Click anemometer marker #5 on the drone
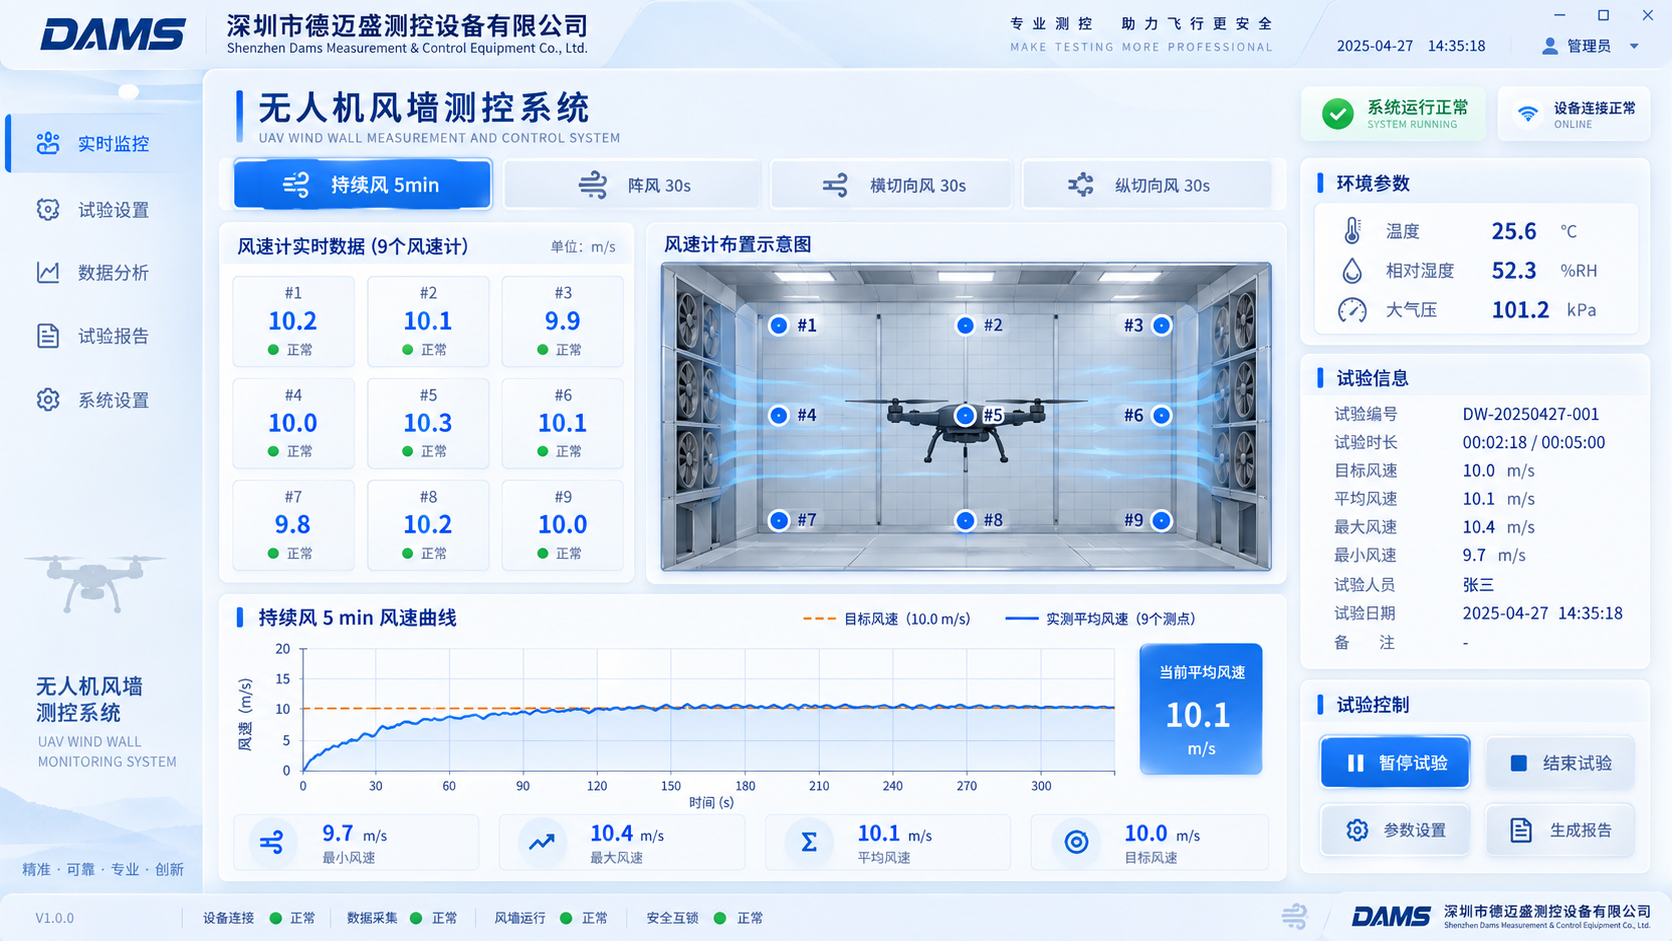The image size is (1672, 941). point(965,415)
